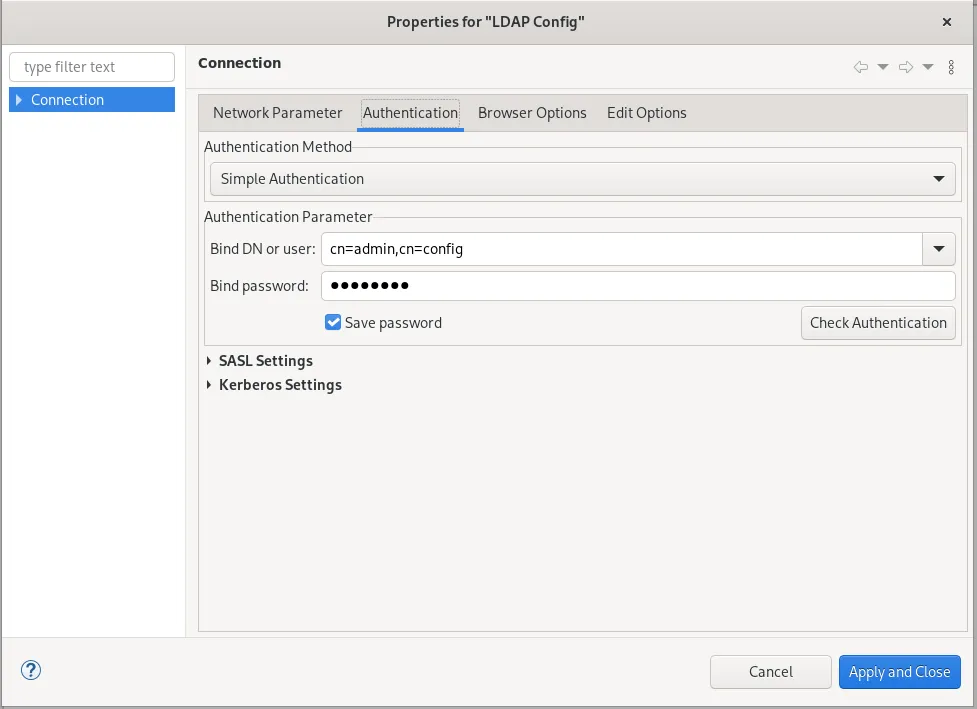Switch to the Edit Options tab
The width and height of the screenshot is (977, 709).
[x=646, y=112]
